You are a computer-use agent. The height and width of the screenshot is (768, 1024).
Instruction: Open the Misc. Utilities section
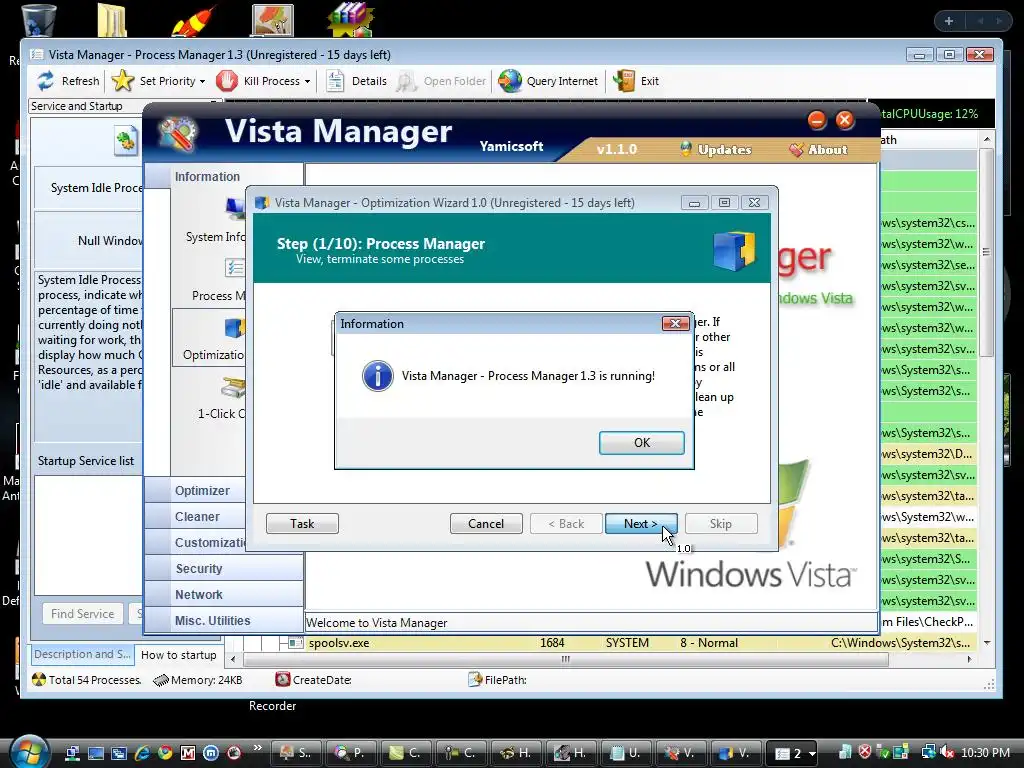[x=223, y=621]
